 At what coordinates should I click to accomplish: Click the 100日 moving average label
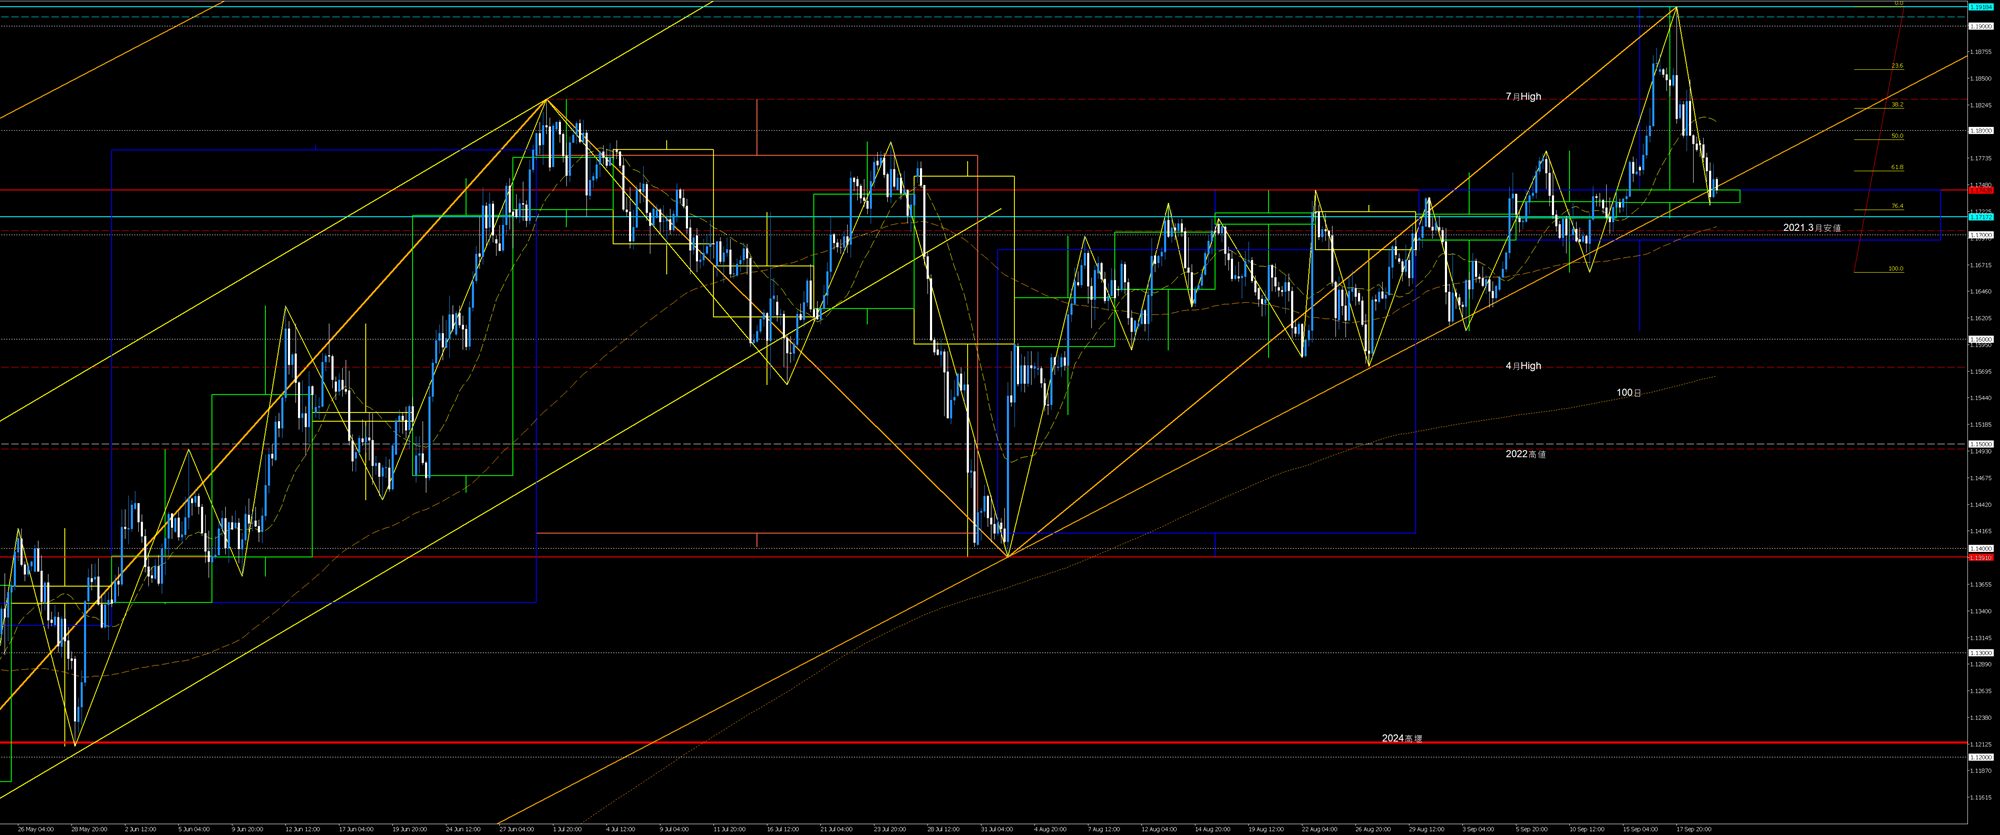[1628, 393]
